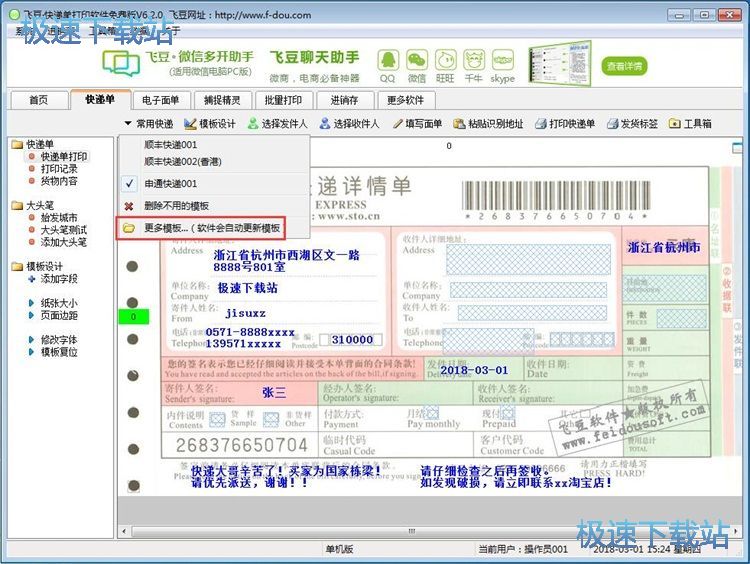This screenshot has height=564, width=750.
Task: Click sender phone field 0571-8888xxxx
Action: 250,332
